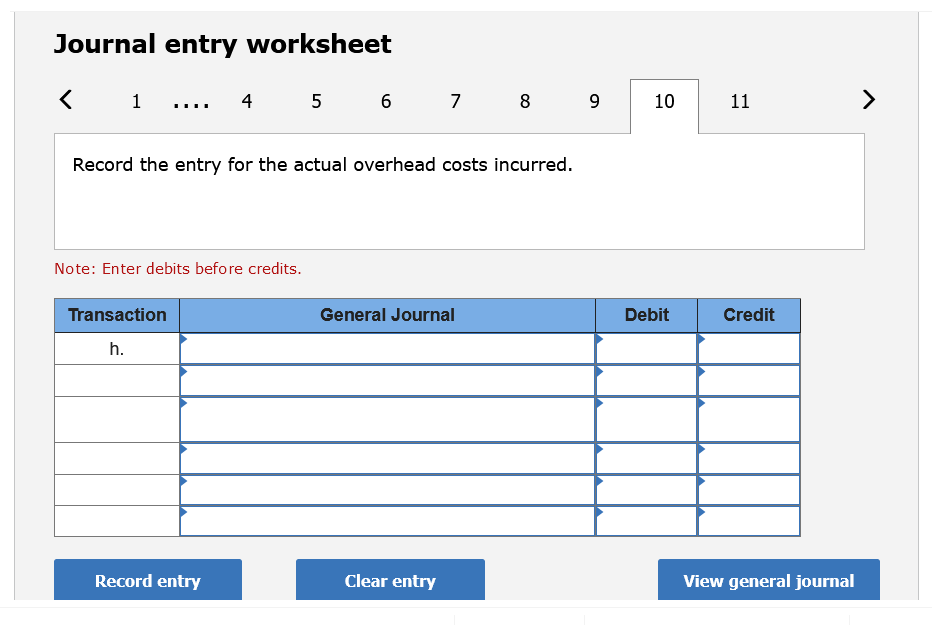The width and height of the screenshot is (932, 625).
Task: Switch to worksheet tab 5
Action: [316, 102]
